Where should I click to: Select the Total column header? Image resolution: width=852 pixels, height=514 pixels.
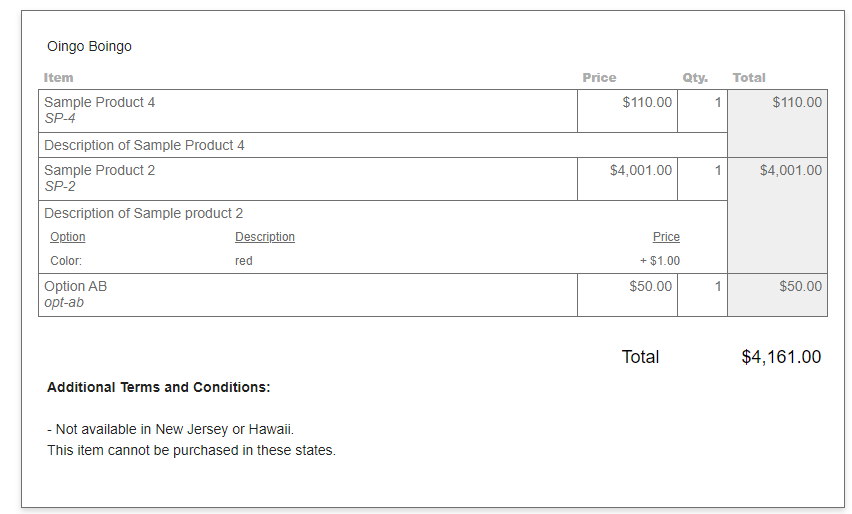(749, 78)
